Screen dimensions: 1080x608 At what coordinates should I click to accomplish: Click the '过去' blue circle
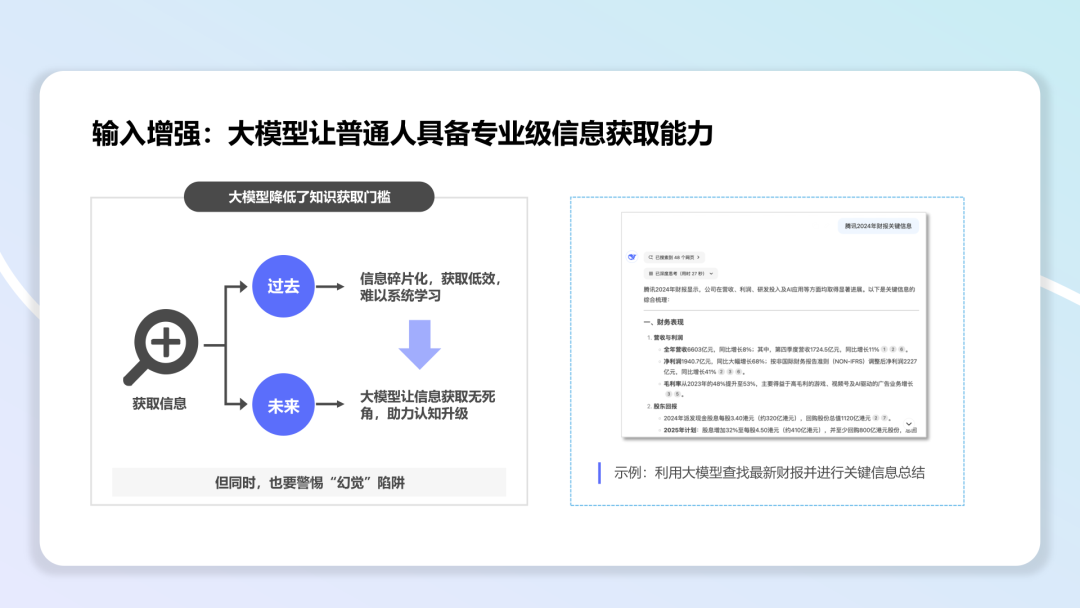click(283, 286)
